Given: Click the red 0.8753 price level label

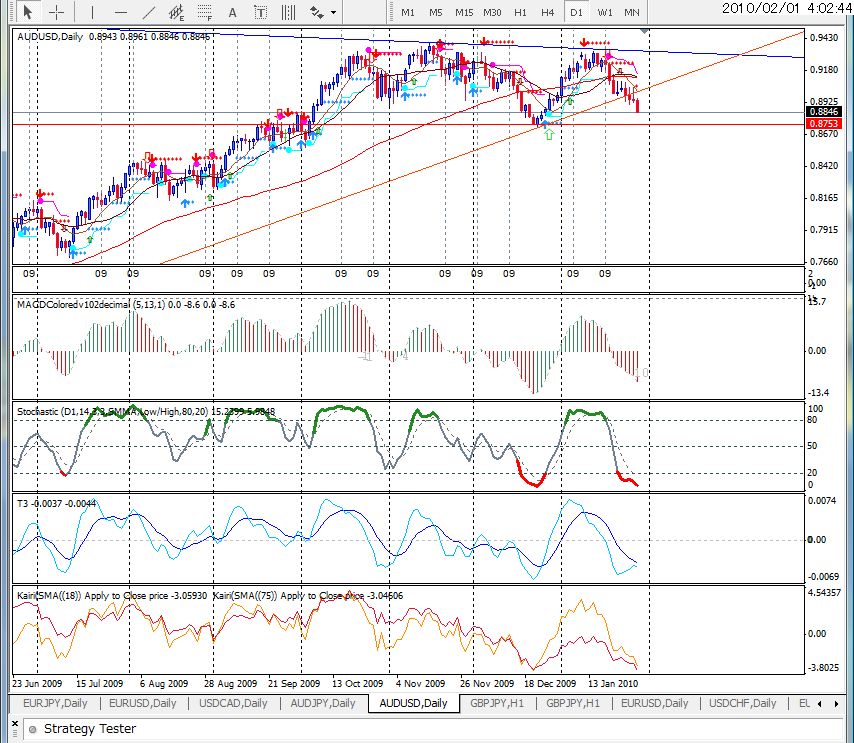Looking at the screenshot, I should (x=824, y=124).
